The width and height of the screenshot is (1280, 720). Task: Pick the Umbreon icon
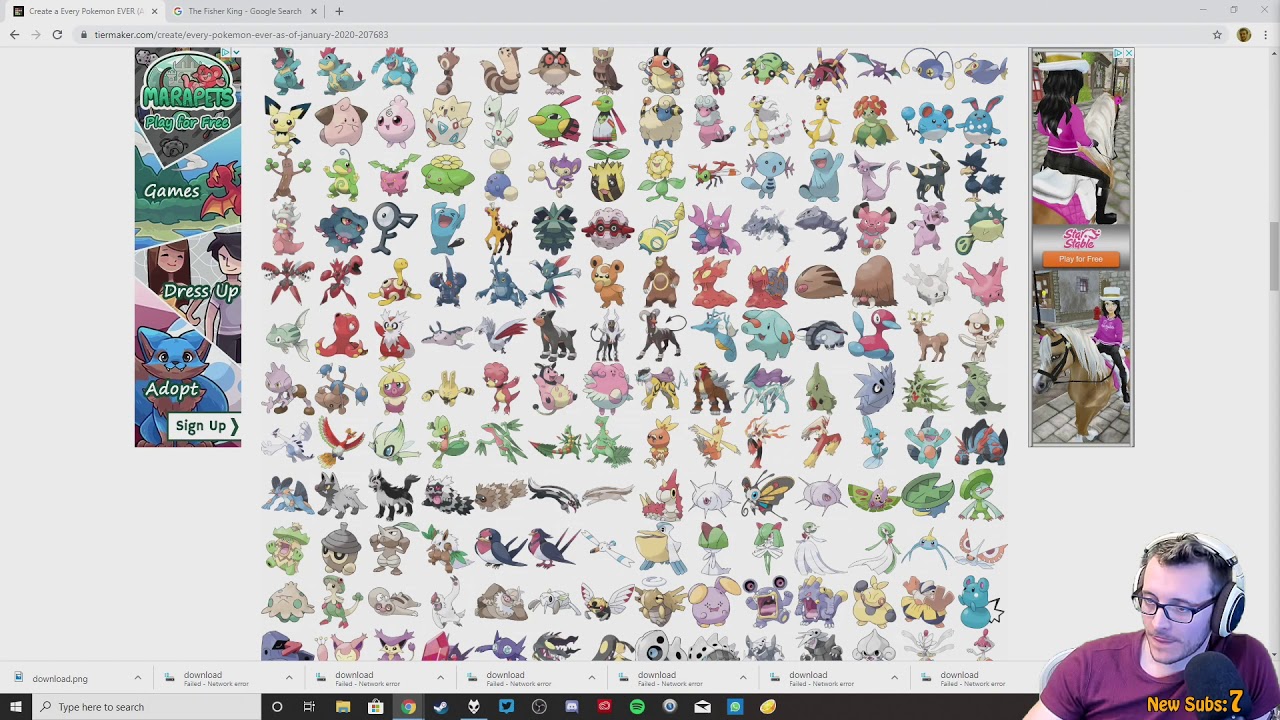click(x=927, y=176)
